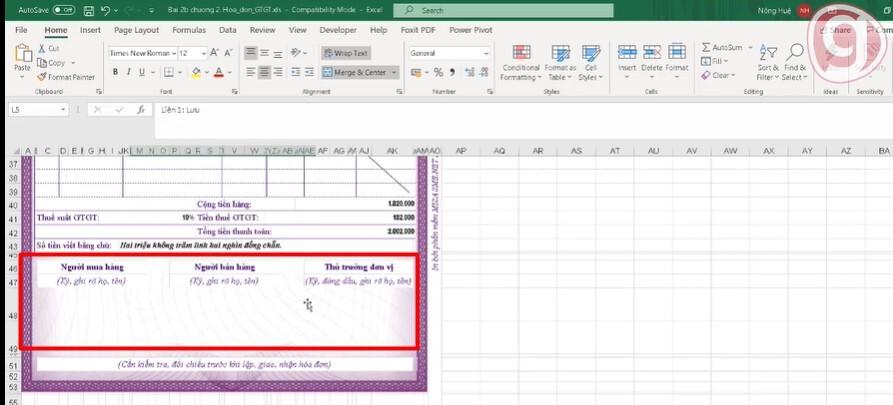893x405 pixels.
Task: Open the Fill options
Action: pos(714,61)
